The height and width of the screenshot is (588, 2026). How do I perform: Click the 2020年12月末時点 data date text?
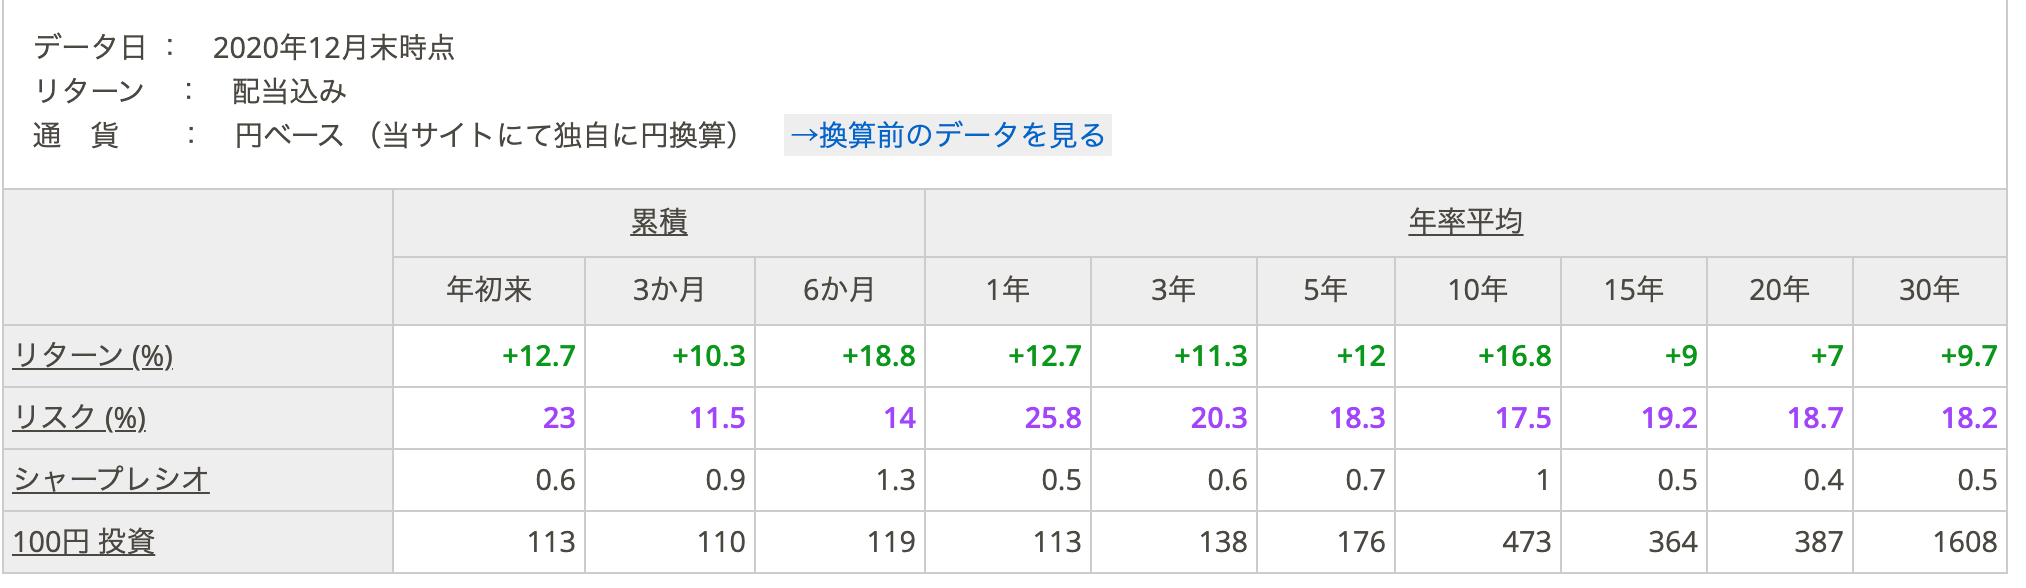coord(334,48)
